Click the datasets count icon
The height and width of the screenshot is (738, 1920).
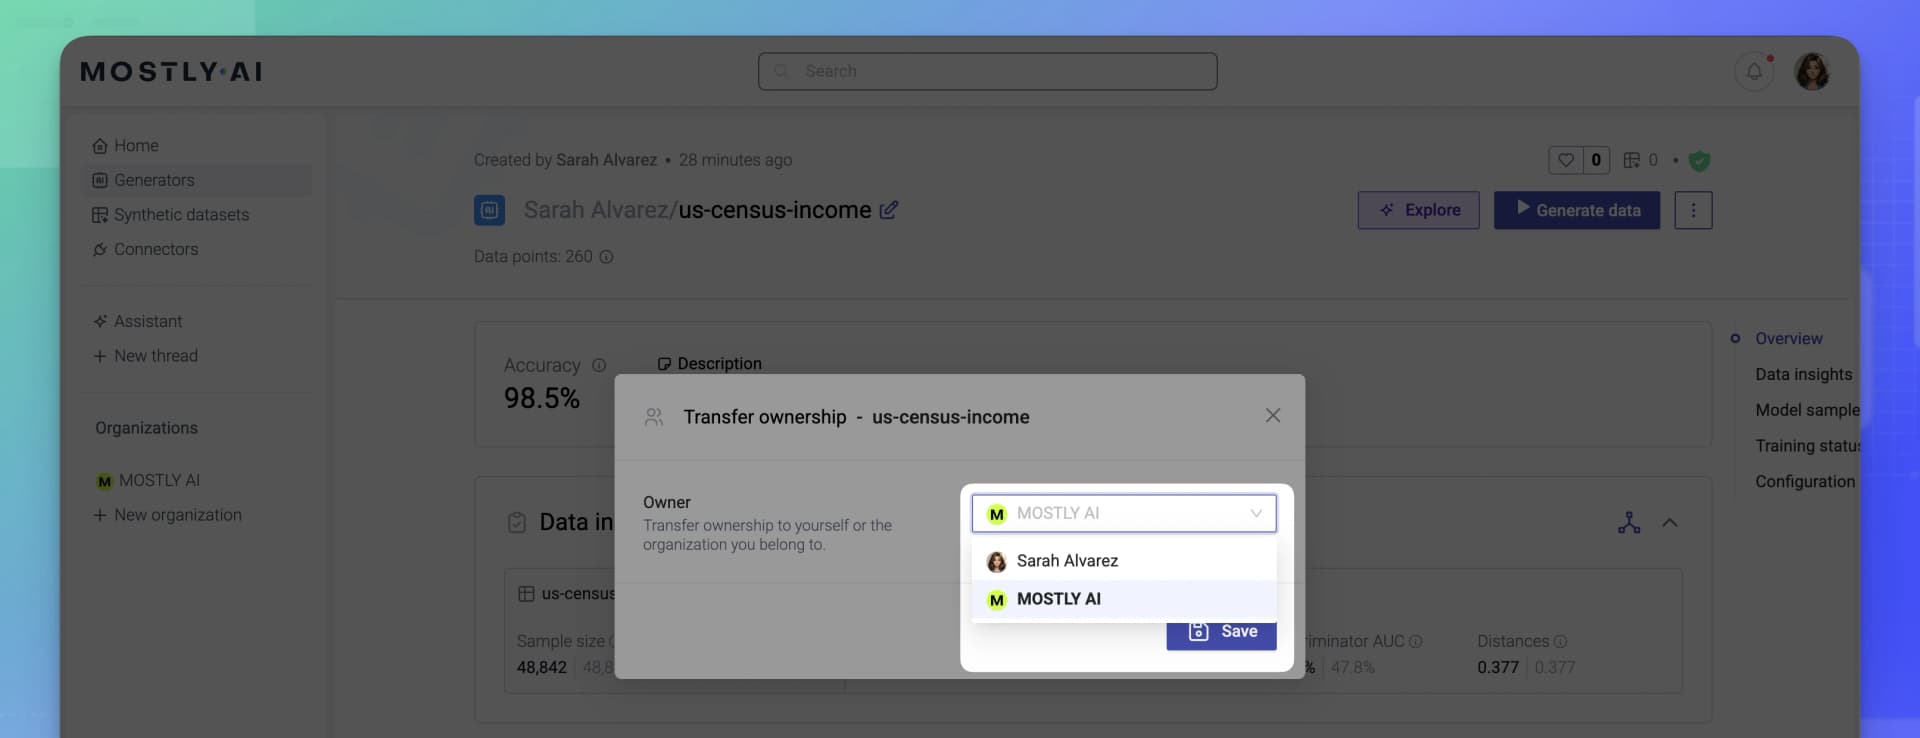[1632, 159]
